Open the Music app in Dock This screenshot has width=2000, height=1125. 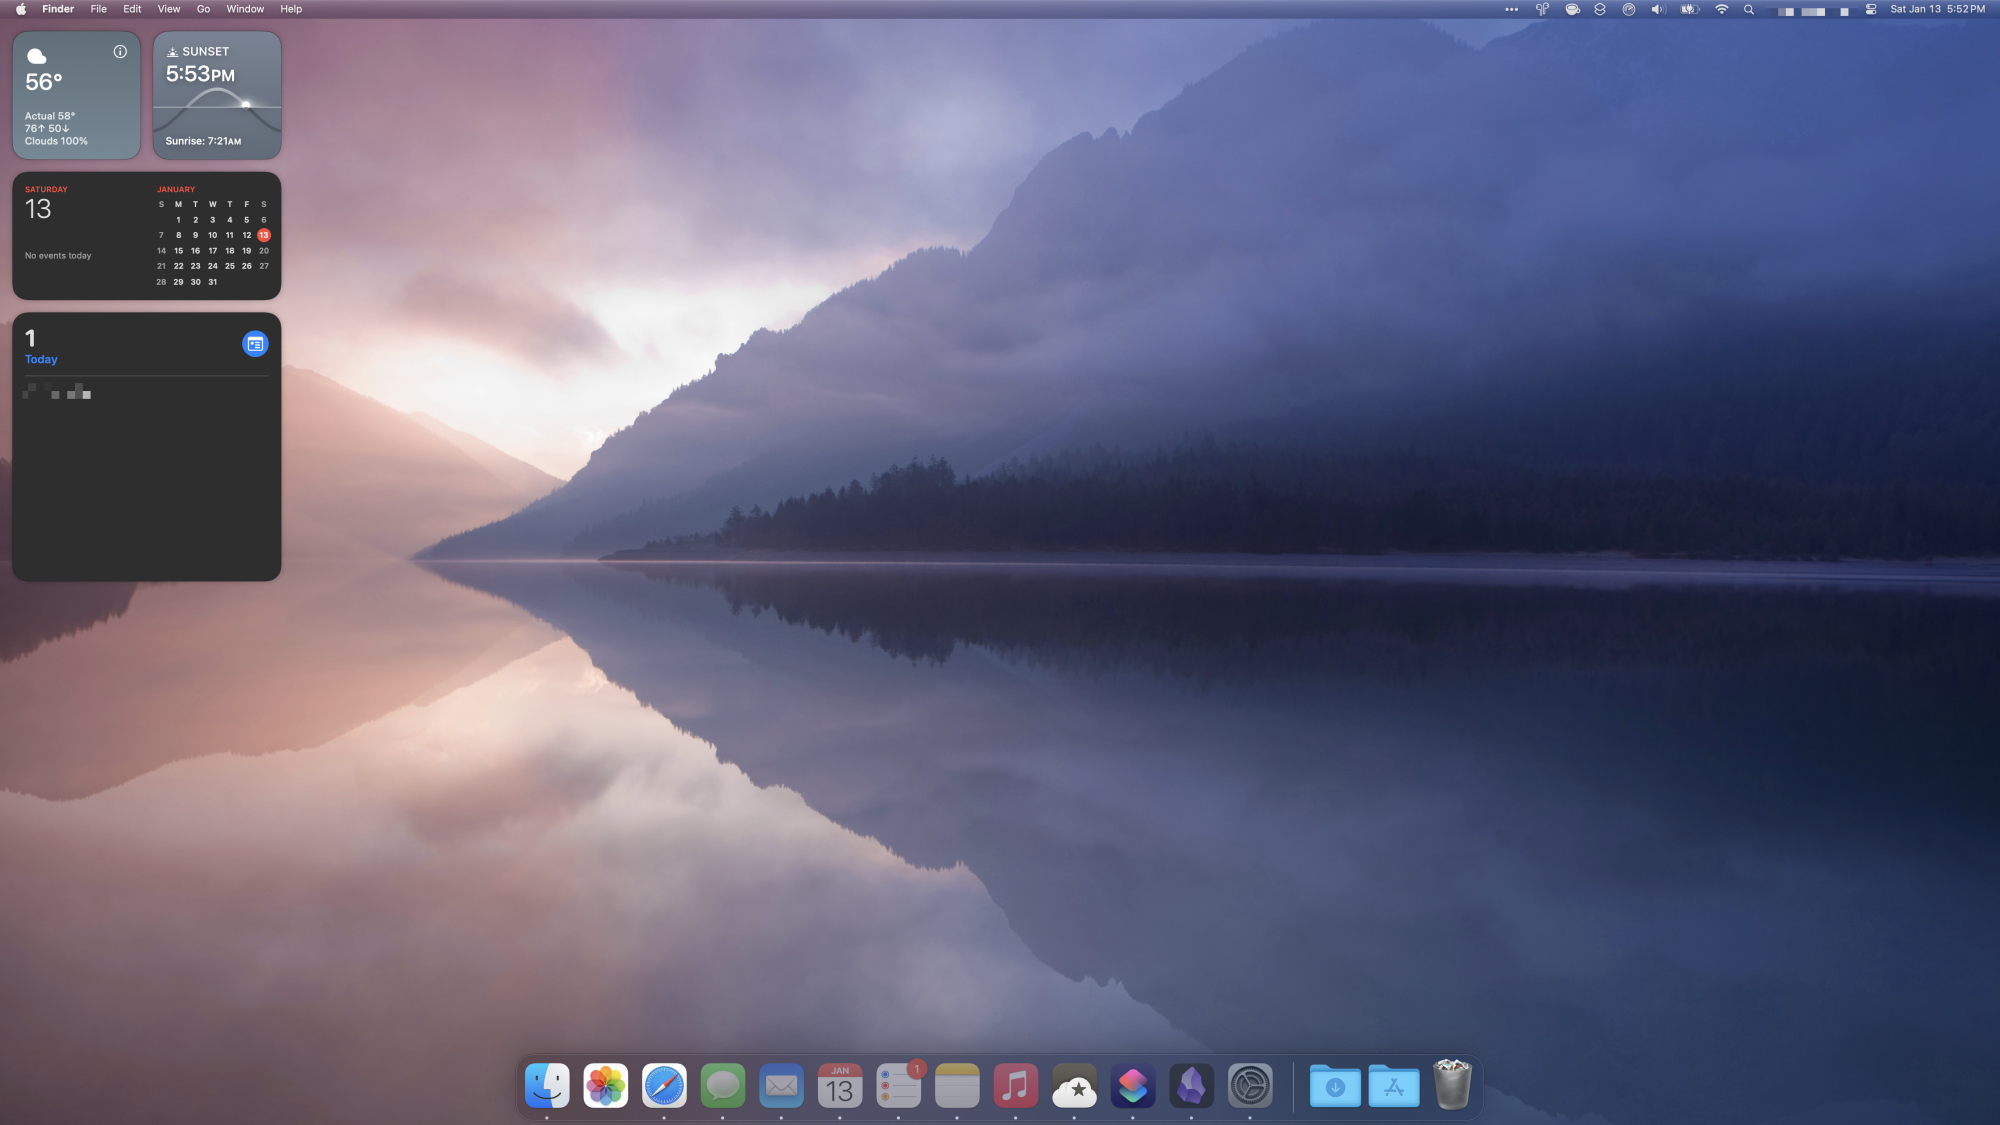pyautogui.click(x=1015, y=1086)
